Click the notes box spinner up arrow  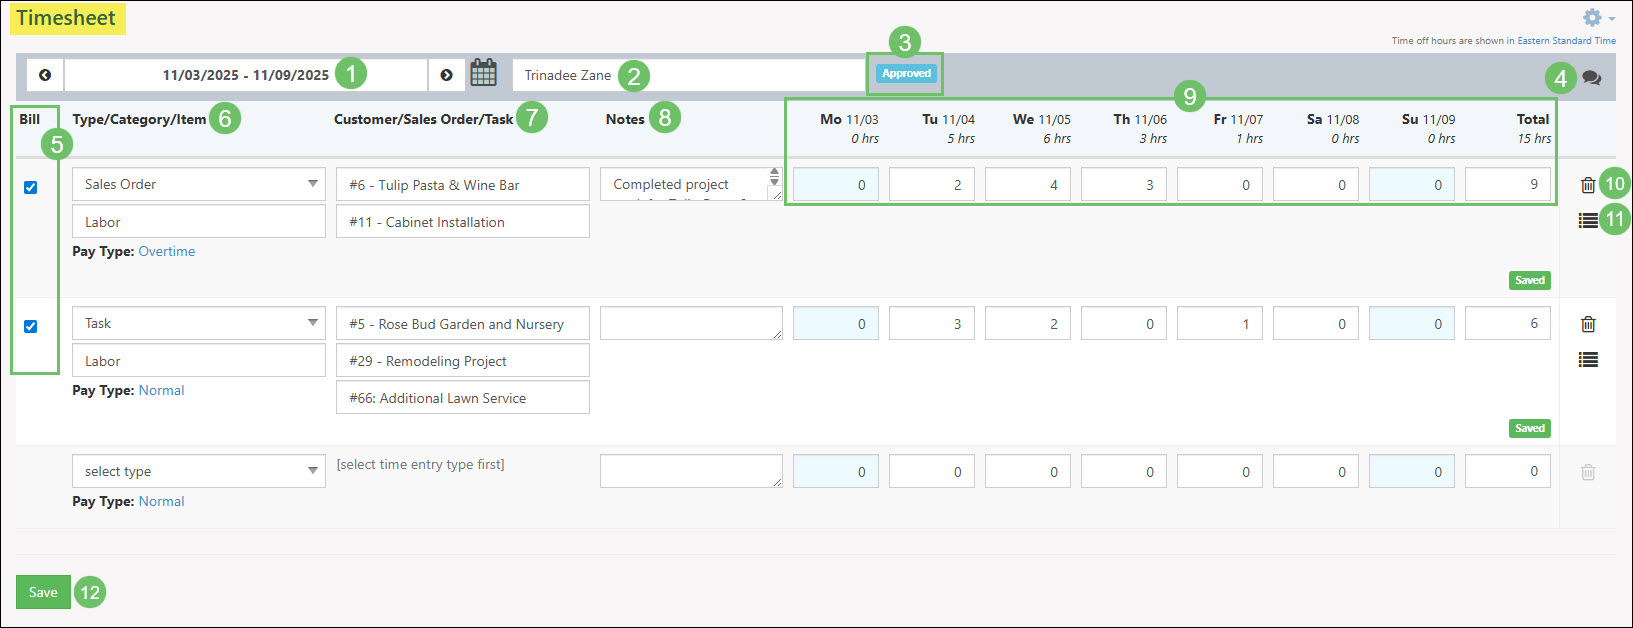(774, 173)
